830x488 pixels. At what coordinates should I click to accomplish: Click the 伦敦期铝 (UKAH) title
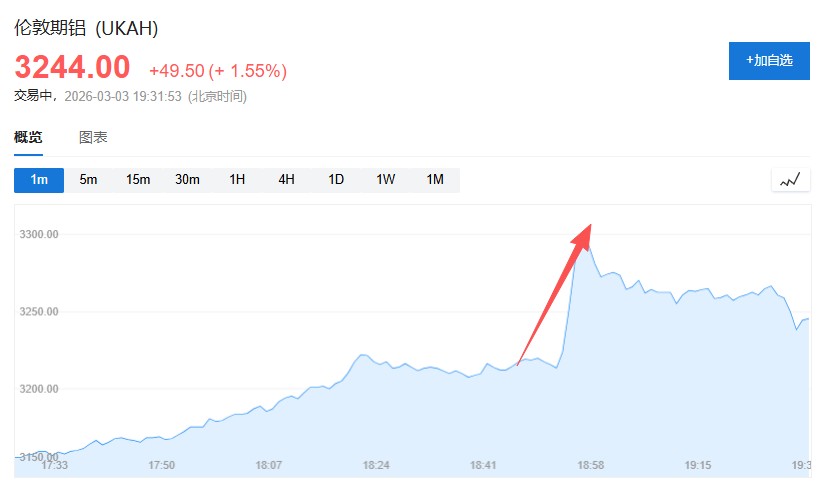click(86, 27)
